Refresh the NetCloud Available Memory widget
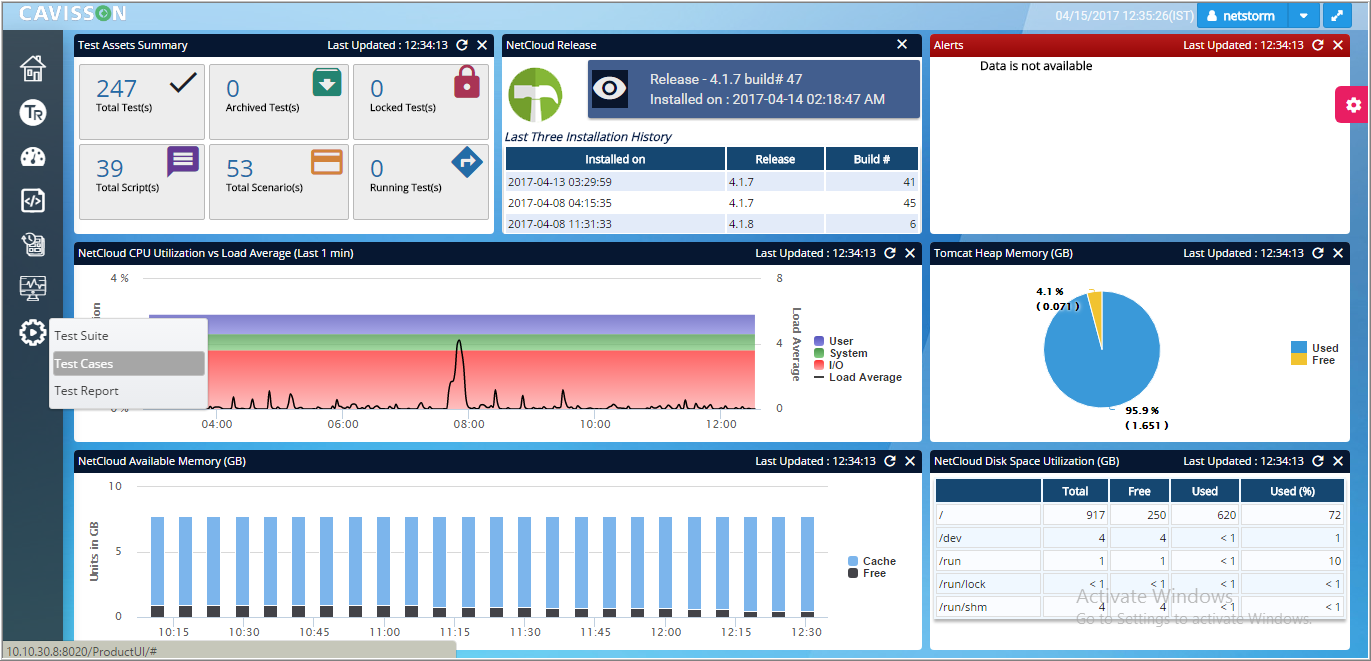 pyautogui.click(x=890, y=461)
